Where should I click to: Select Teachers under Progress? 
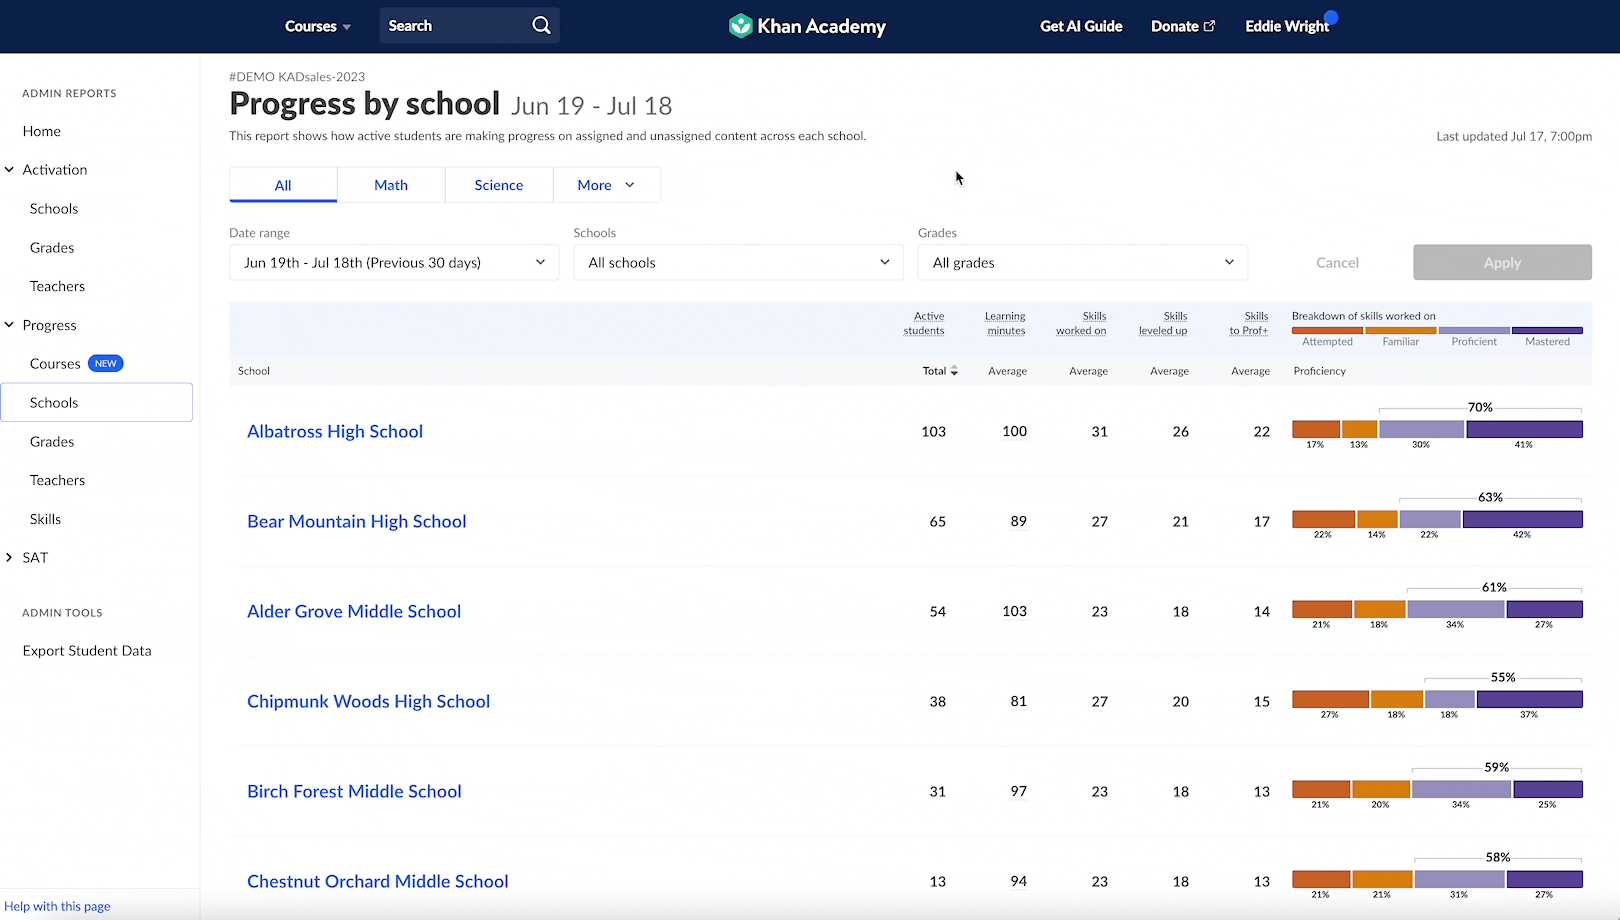coord(58,480)
